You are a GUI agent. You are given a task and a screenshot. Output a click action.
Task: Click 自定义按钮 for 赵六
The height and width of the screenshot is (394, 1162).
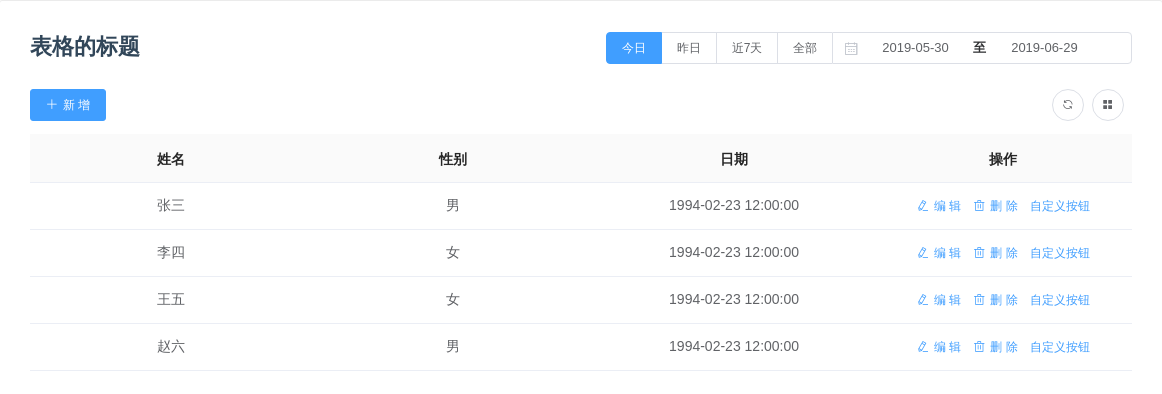point(1060,347)
